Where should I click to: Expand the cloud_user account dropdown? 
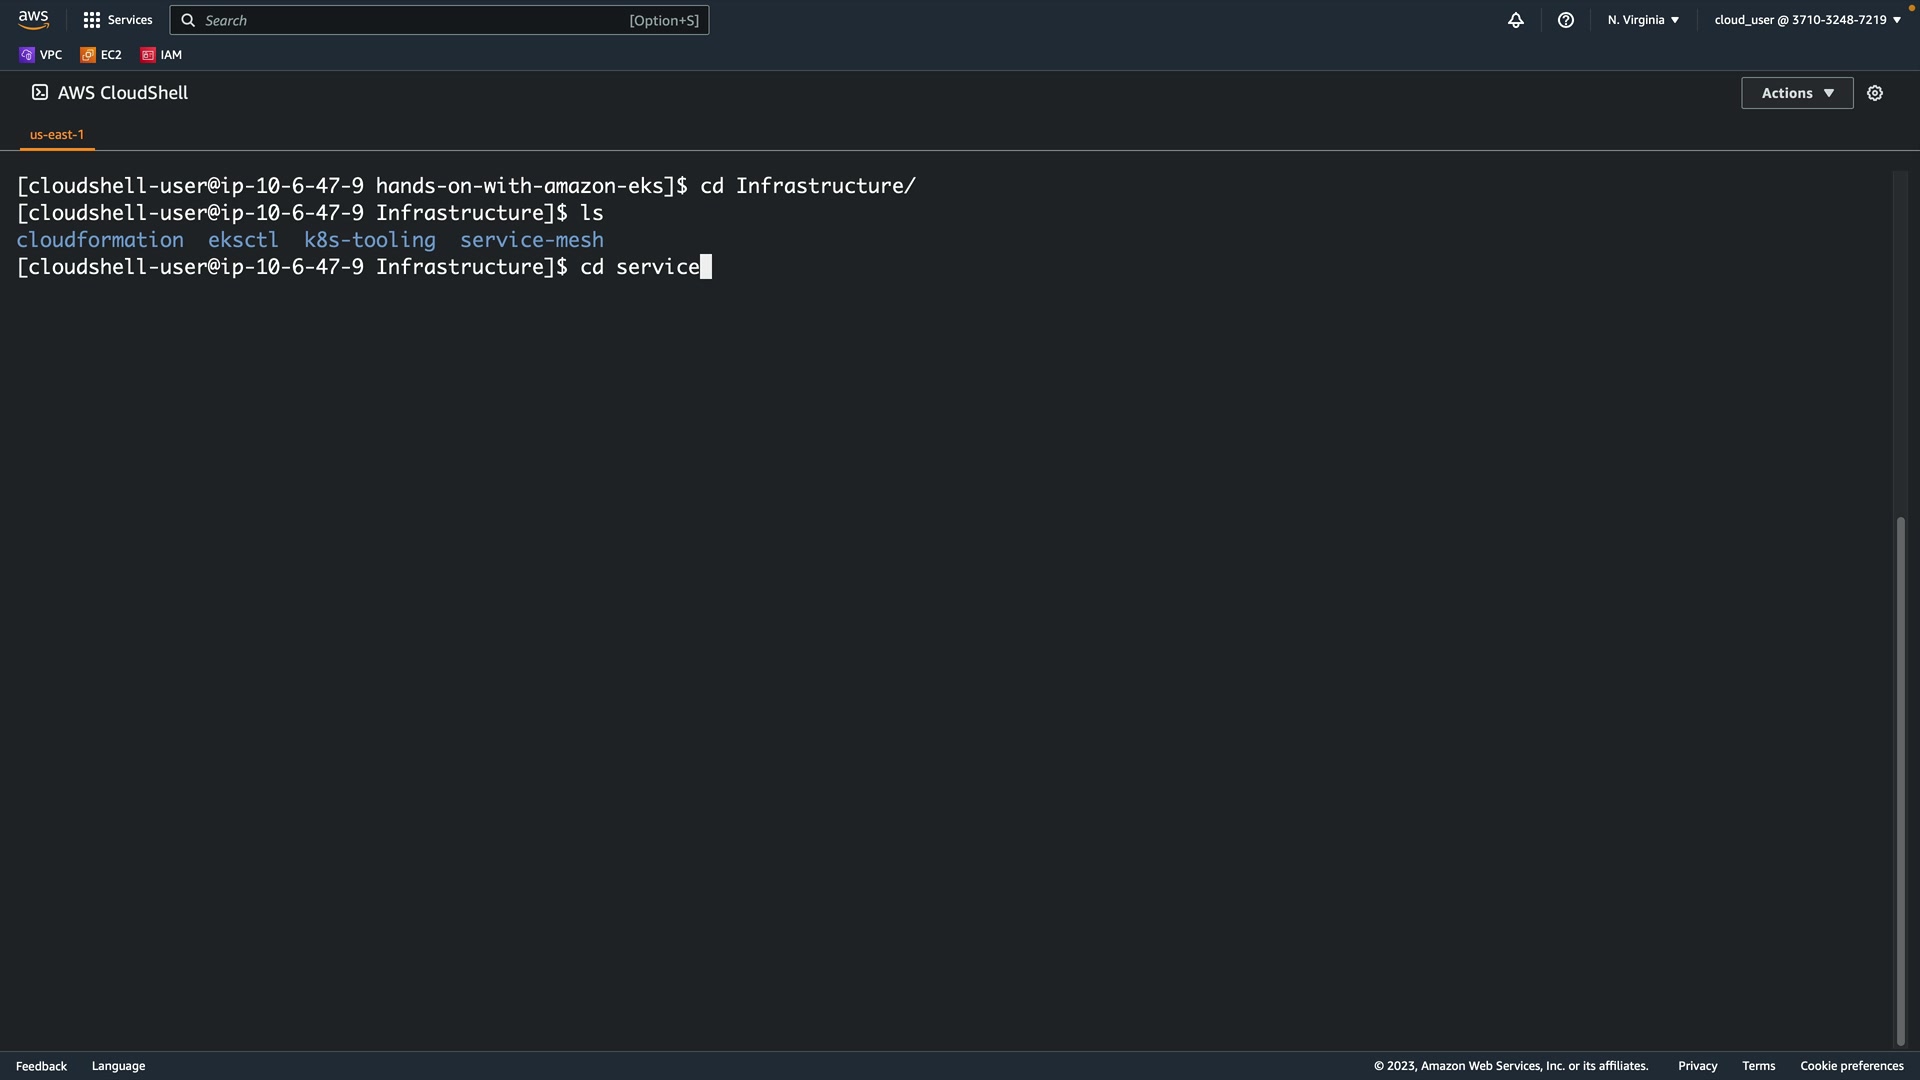click(1806, 20)
